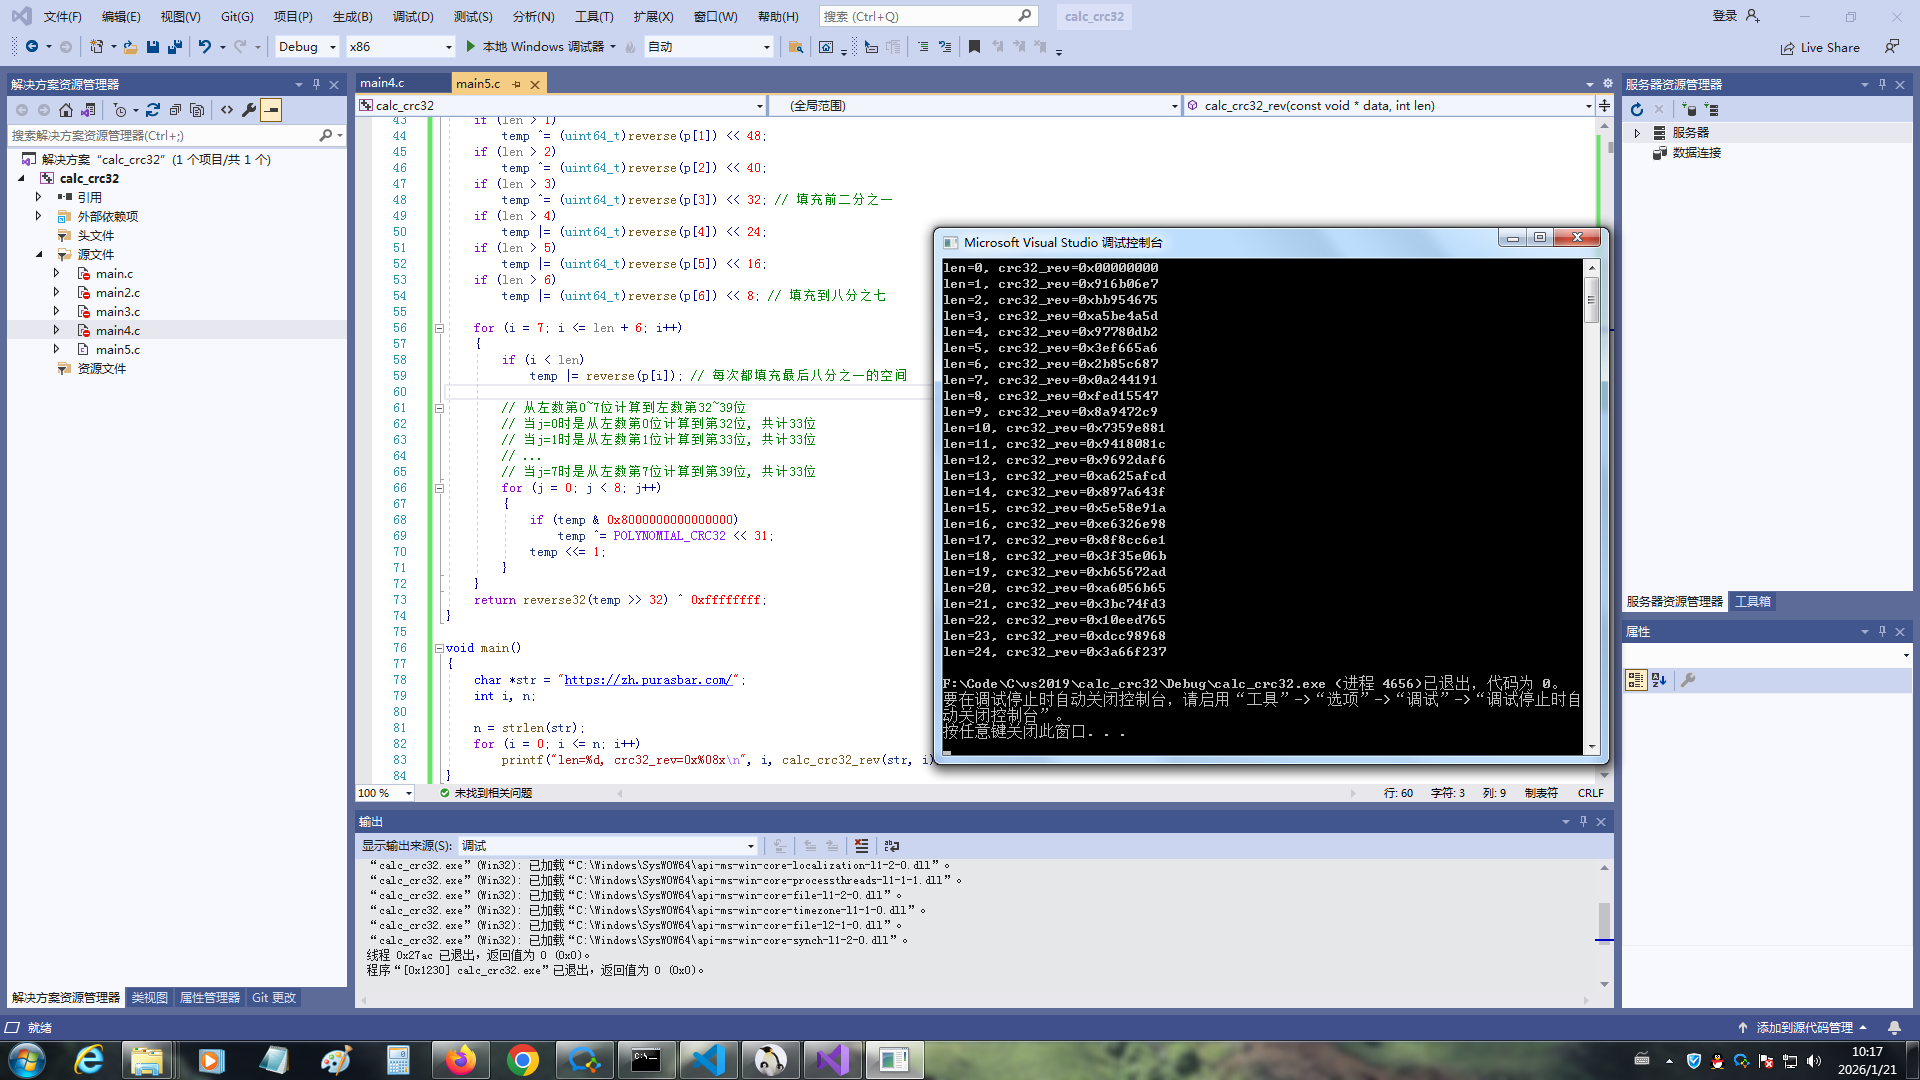Click the Live Share button

(x=1820, y=47)
